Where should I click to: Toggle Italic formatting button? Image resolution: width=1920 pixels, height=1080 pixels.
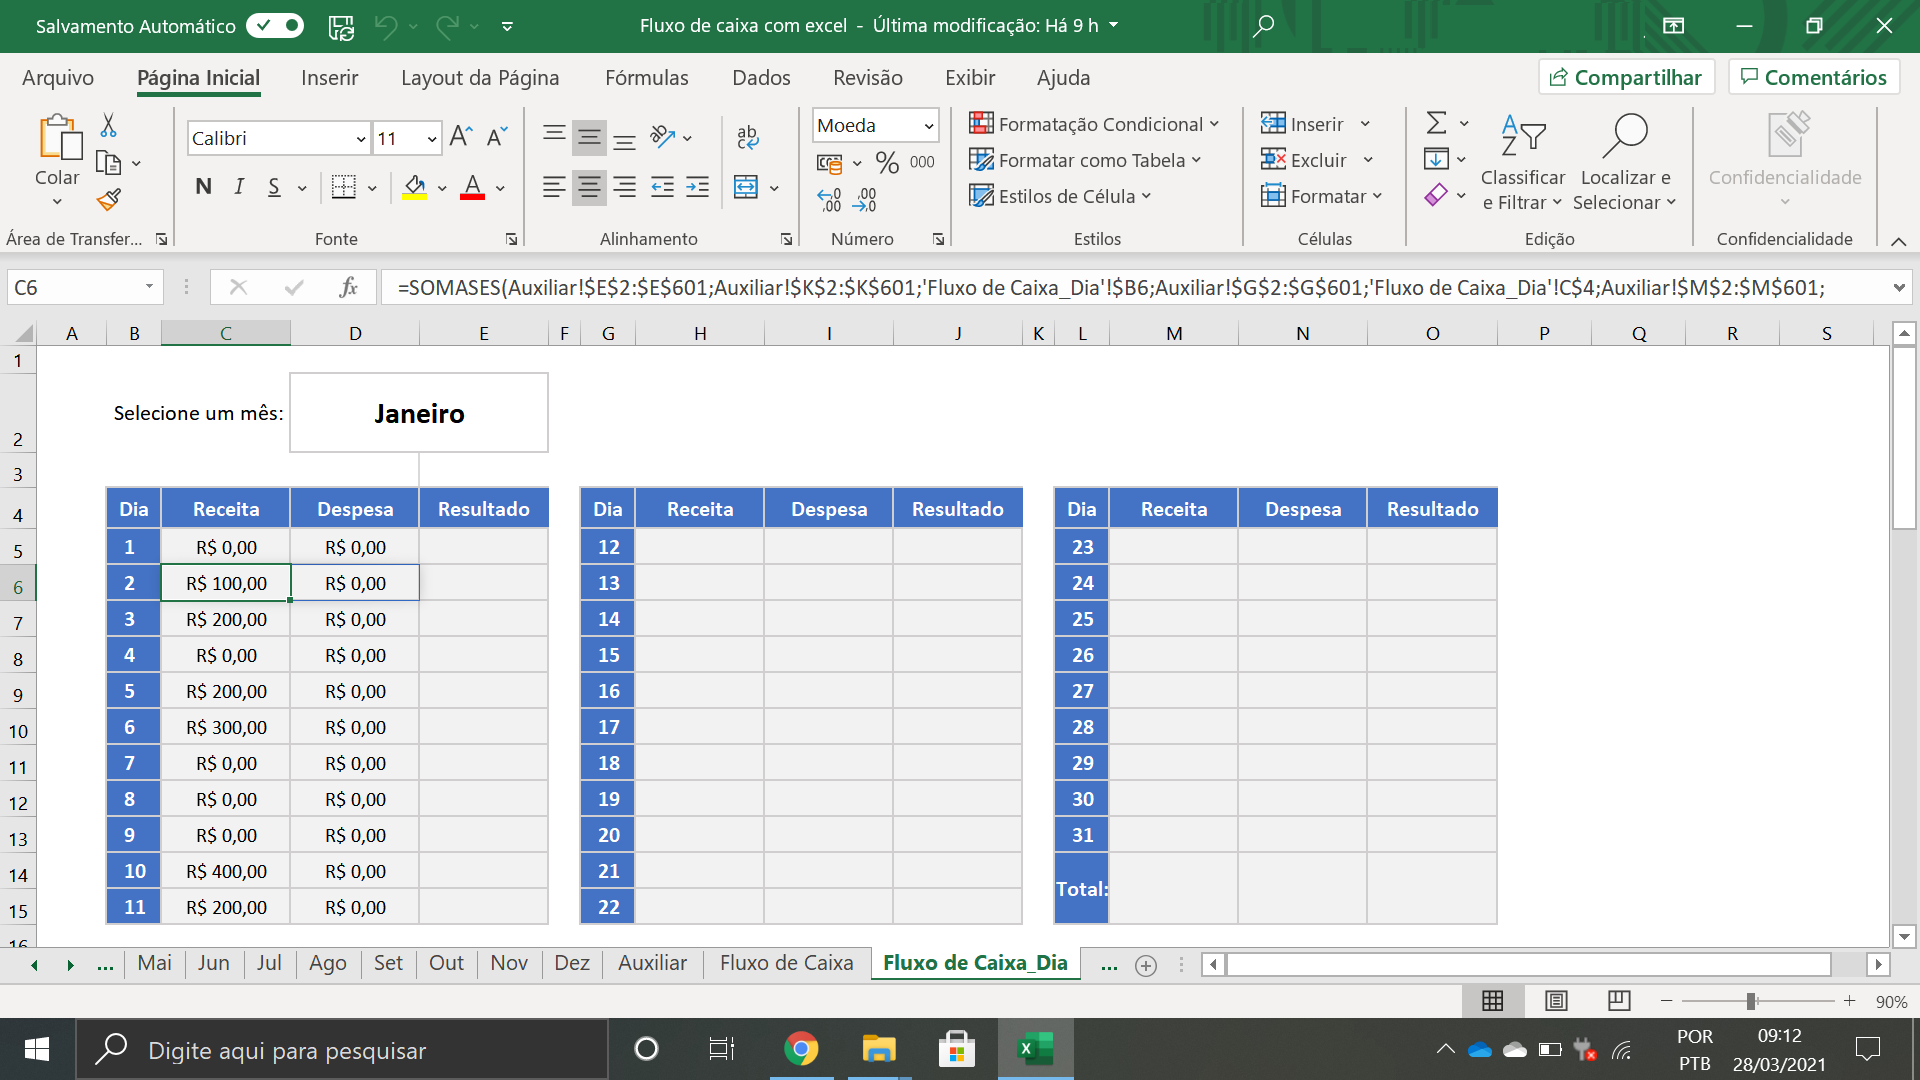pos(239,187)
